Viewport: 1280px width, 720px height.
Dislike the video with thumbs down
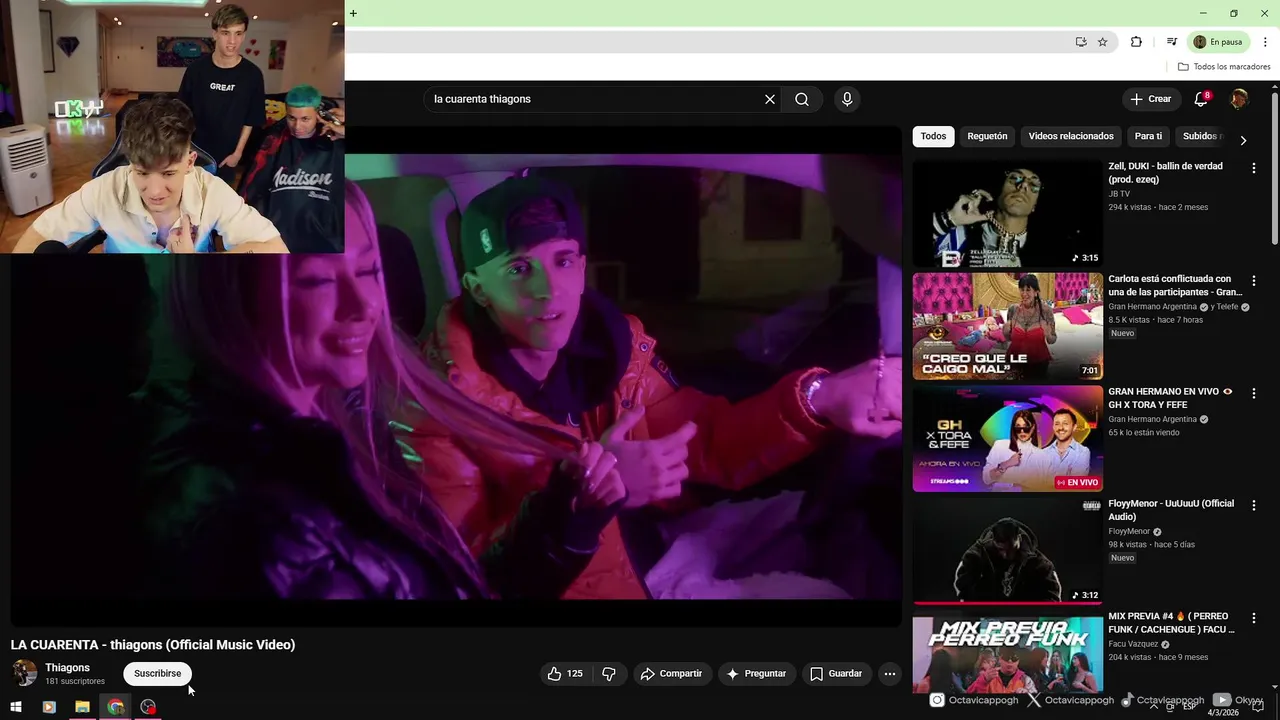609,674
